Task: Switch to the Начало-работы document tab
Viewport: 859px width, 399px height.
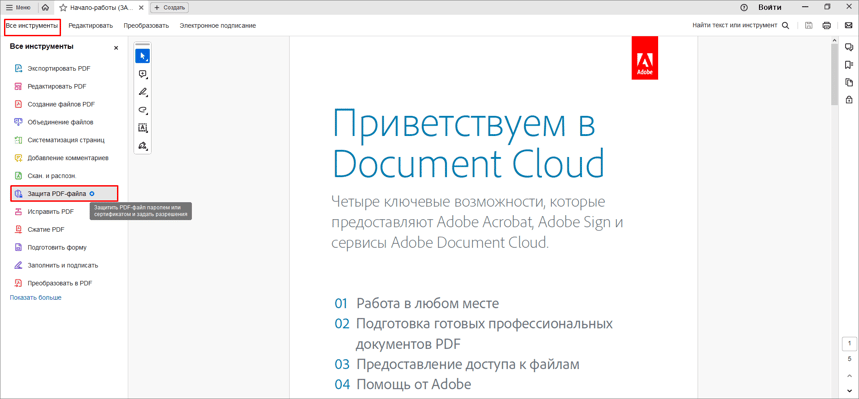Action: pos(101,8)
